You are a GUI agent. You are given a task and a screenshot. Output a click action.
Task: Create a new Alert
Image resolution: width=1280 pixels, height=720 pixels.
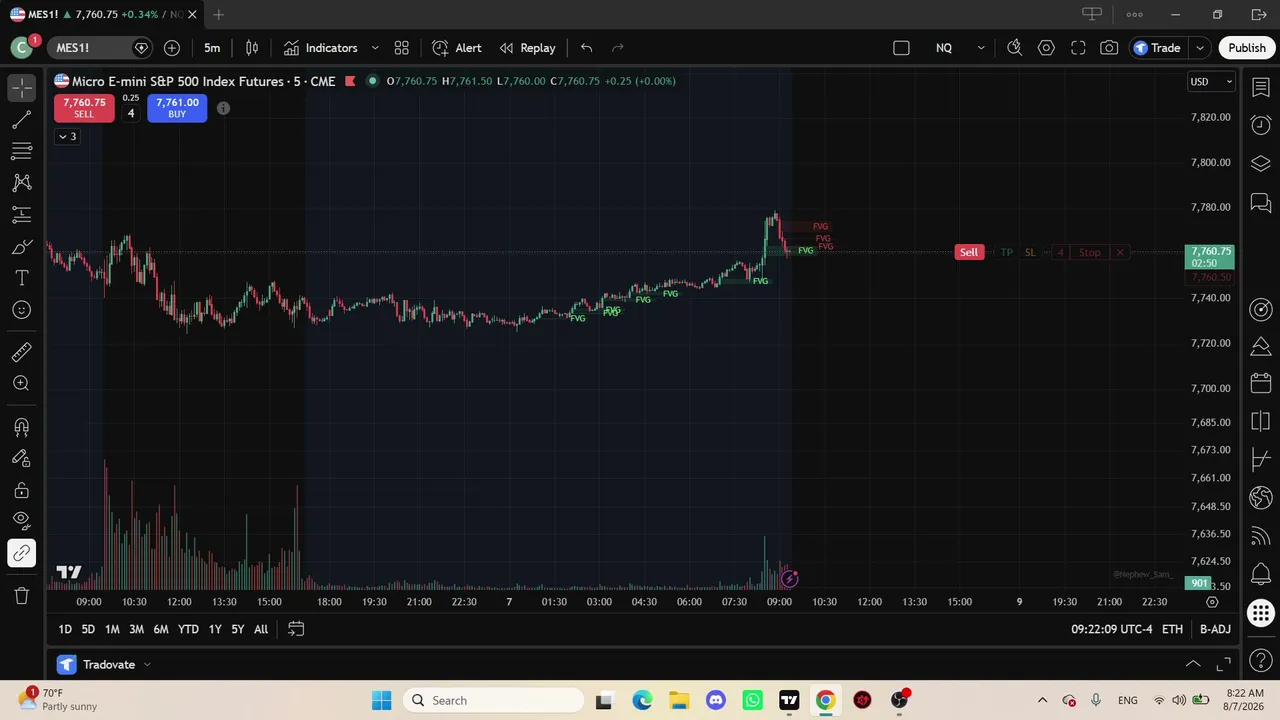[457, 48]
